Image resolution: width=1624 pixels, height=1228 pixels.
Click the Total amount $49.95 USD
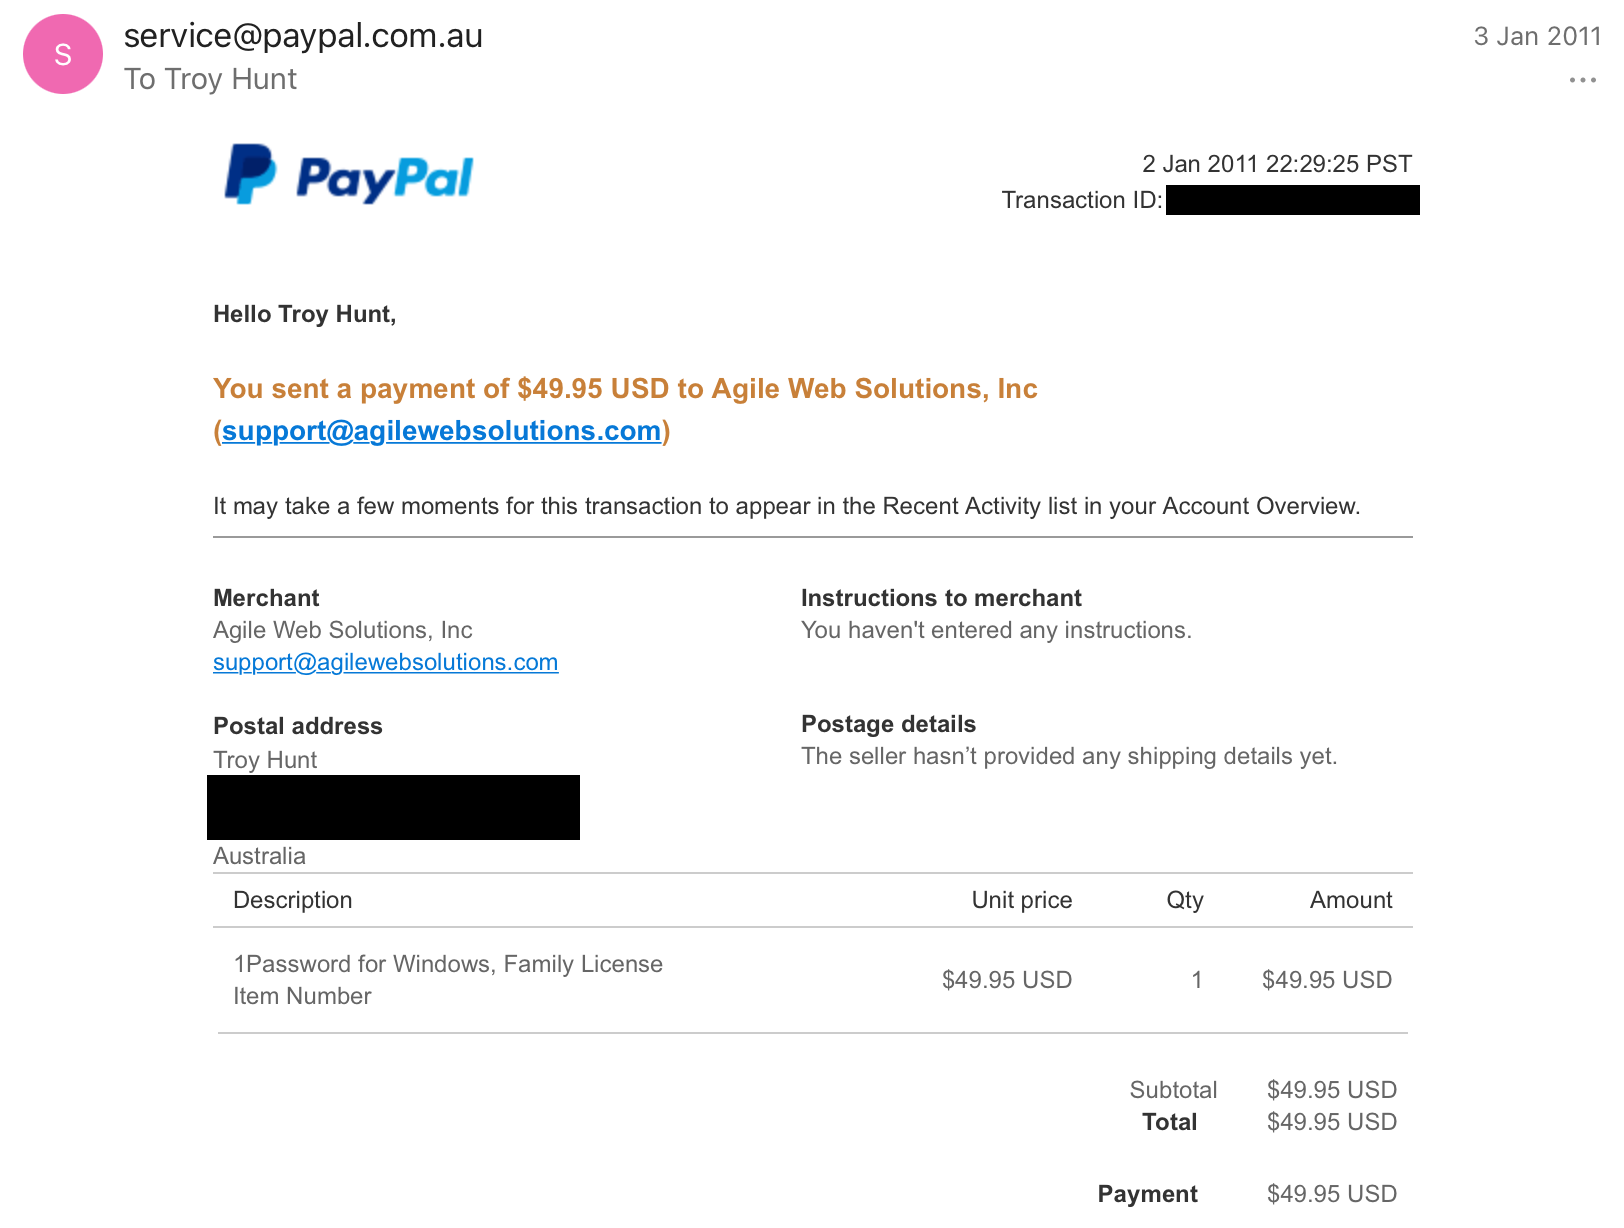pyautogui.click(x=1331, y=1122)
